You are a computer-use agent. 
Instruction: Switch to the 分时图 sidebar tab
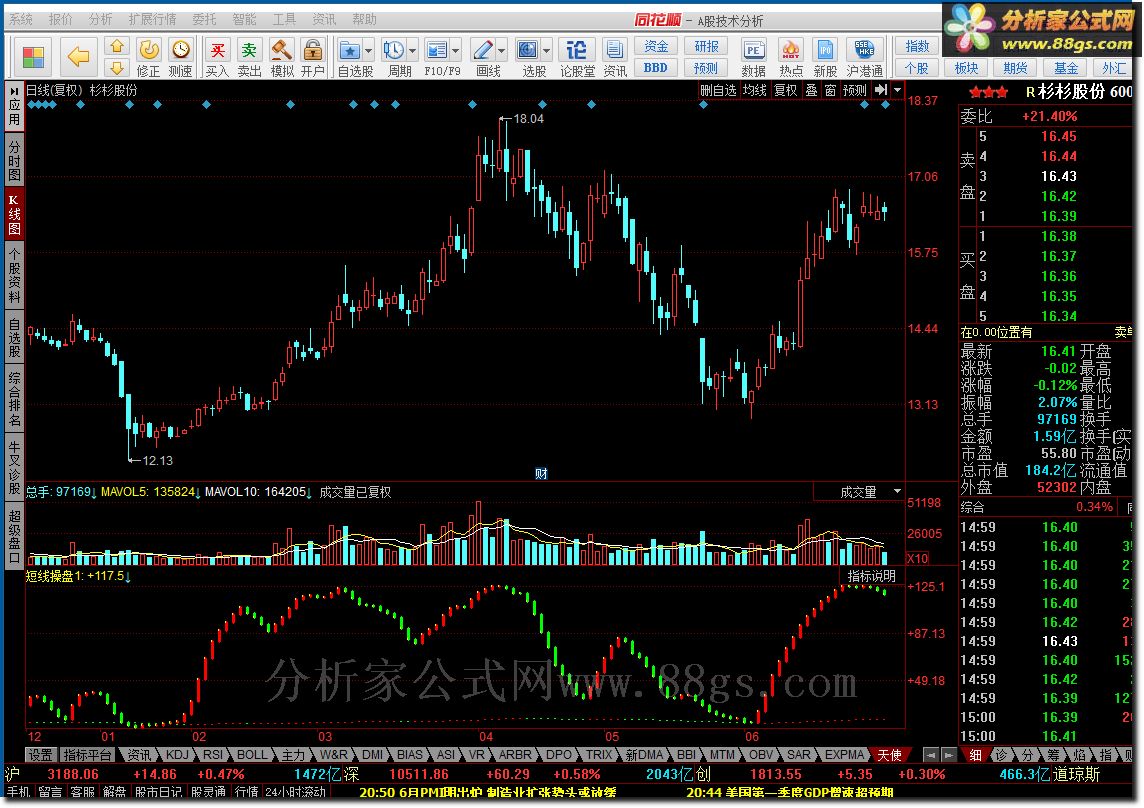15,160
